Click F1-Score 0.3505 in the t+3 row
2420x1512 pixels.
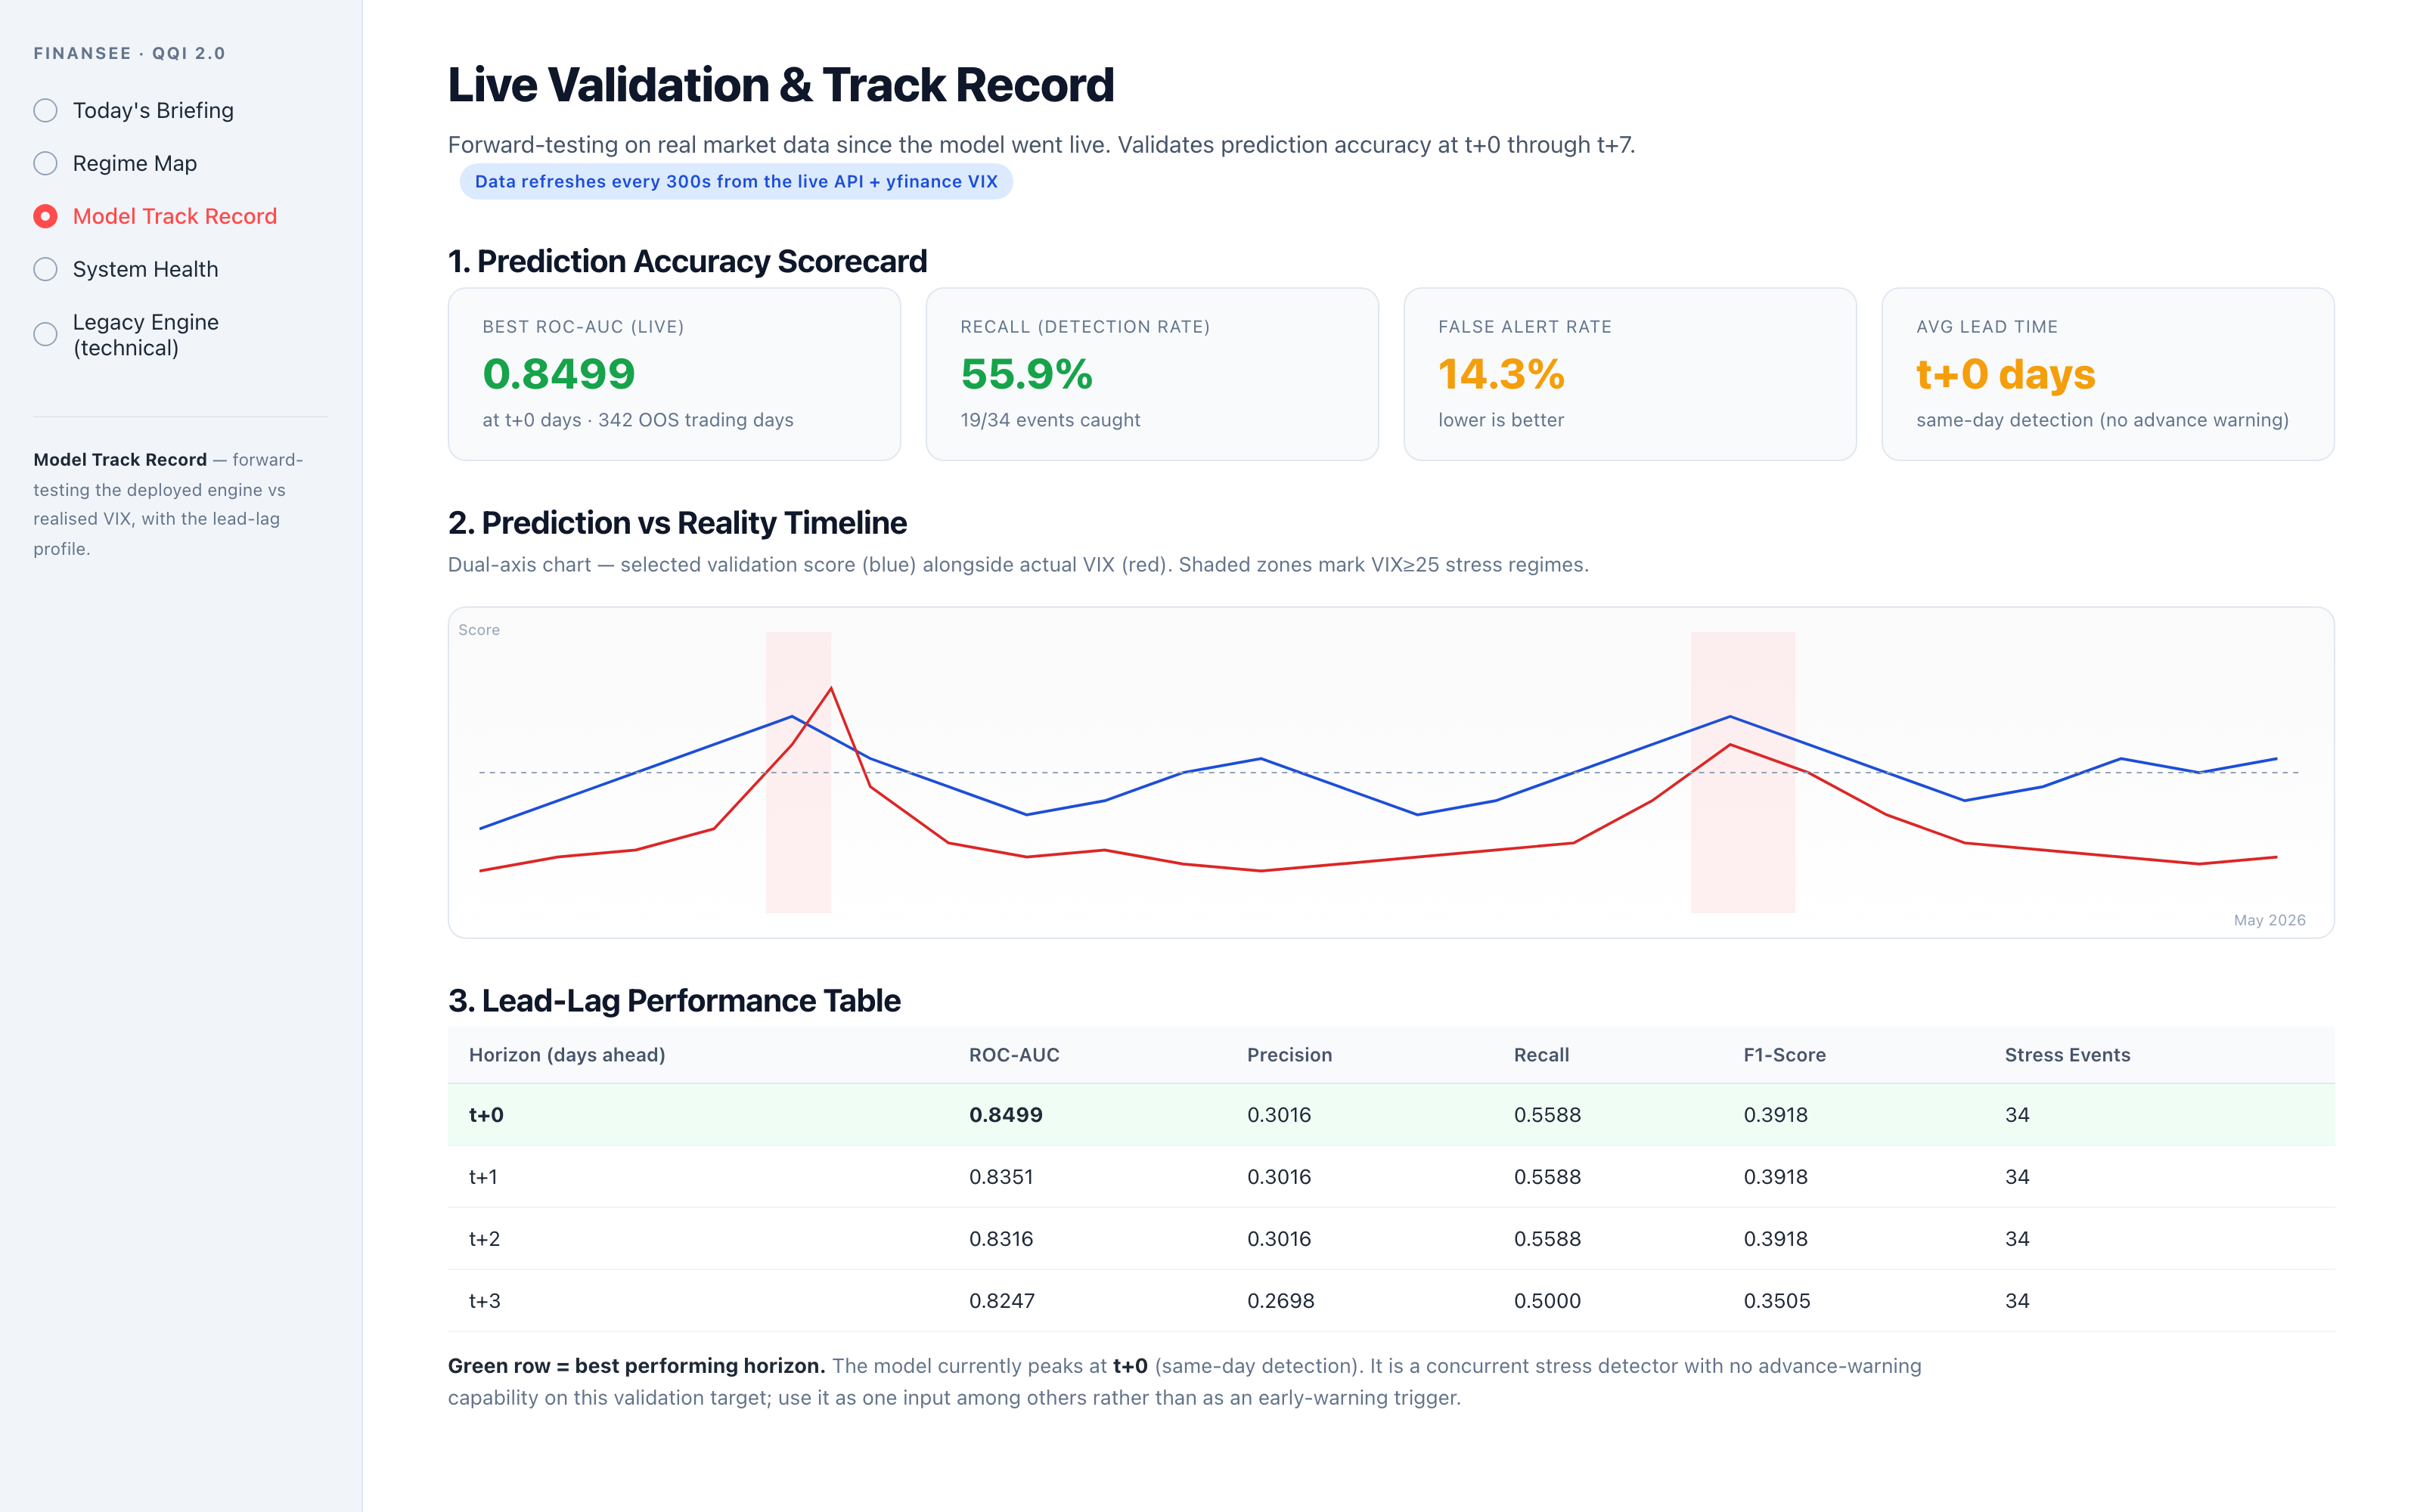(1777, 1301)
